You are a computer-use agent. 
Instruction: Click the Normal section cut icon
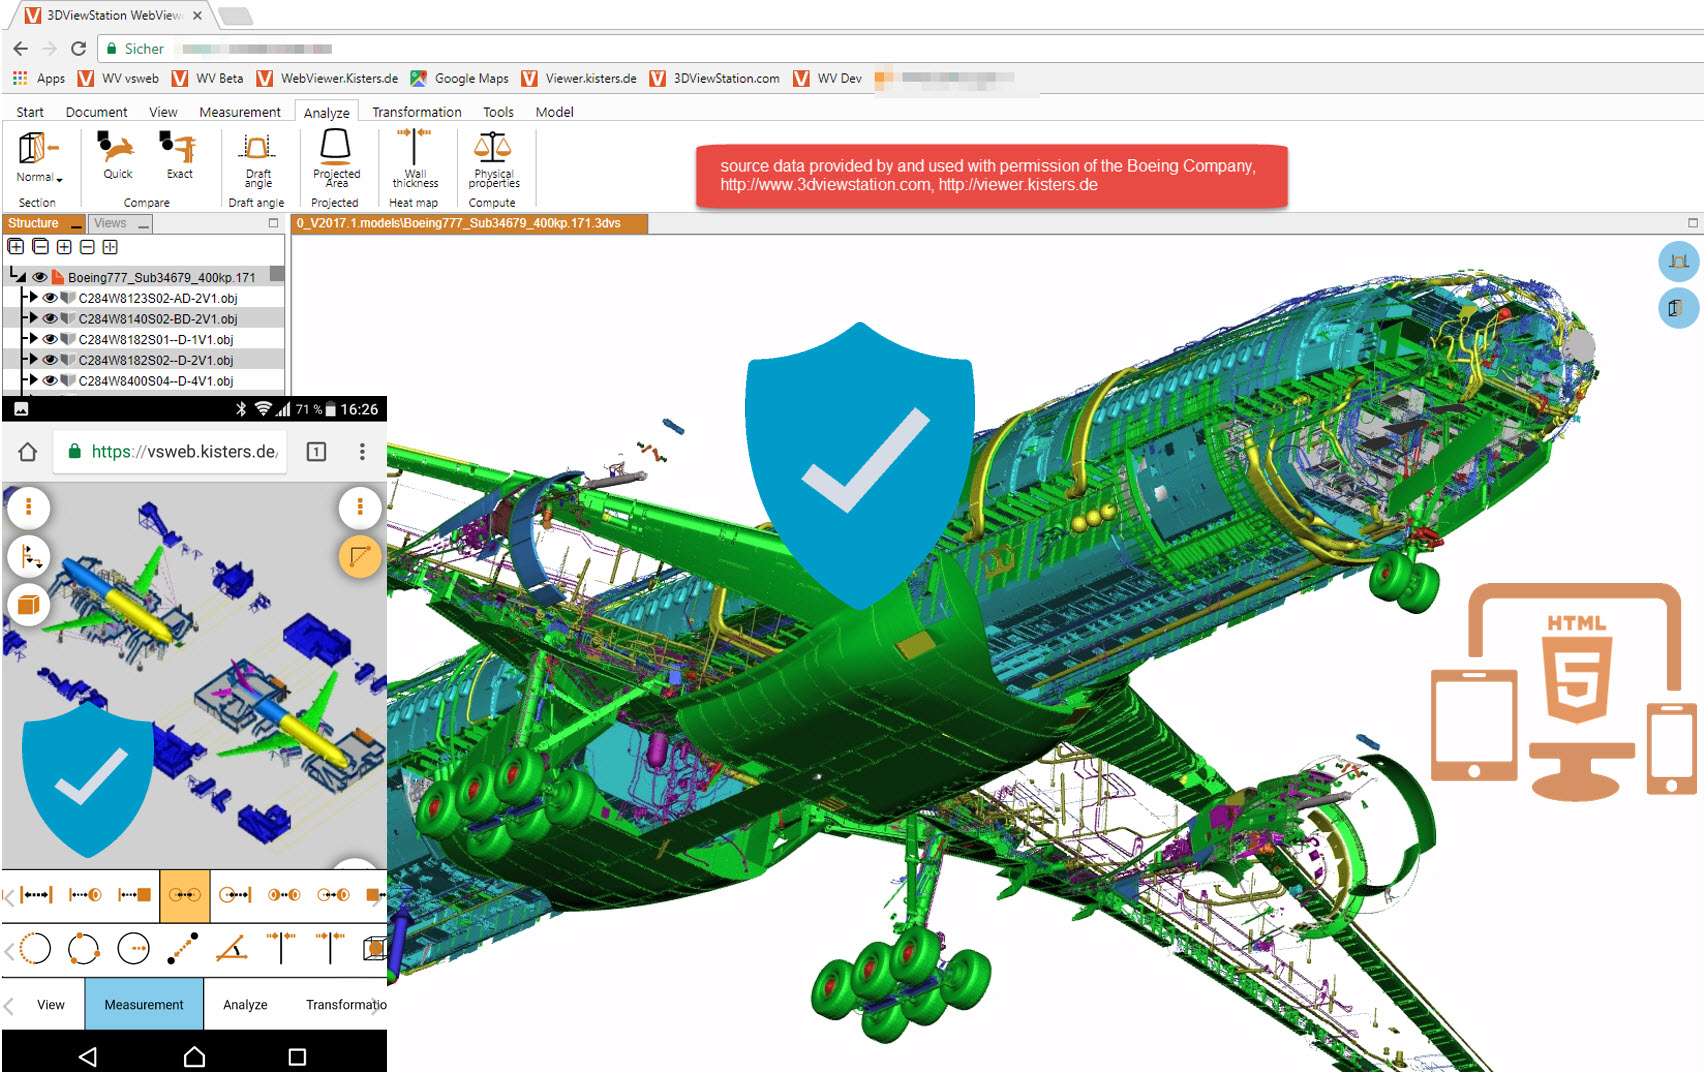point(38,148)
